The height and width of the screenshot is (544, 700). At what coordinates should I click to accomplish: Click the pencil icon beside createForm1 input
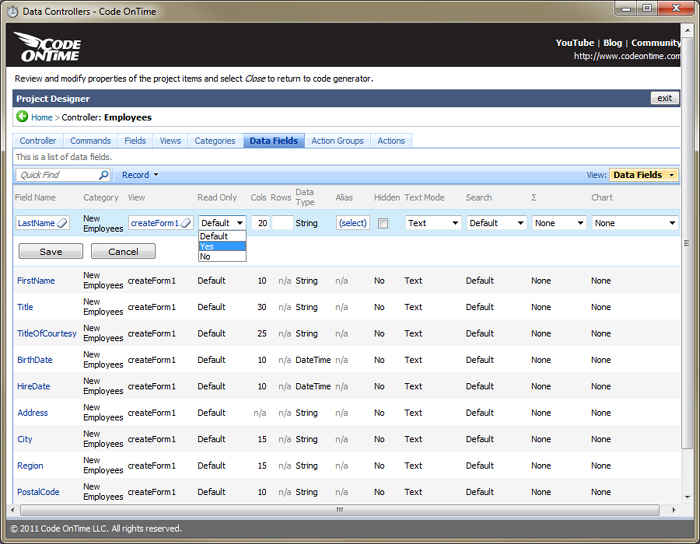pos(186,223)
